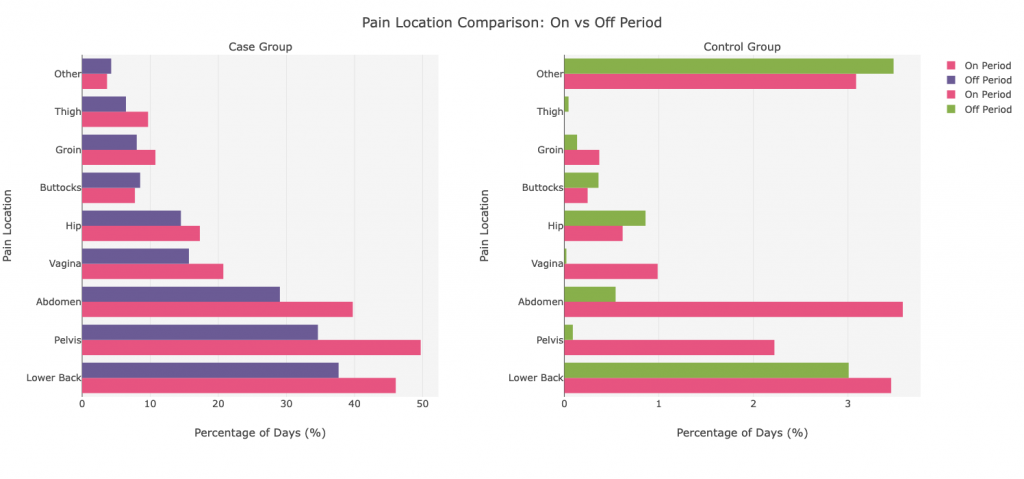Viewport: 1024px width, 479px height.
Task: Click the Case Group subplot title
Action: tap(259, 47)
